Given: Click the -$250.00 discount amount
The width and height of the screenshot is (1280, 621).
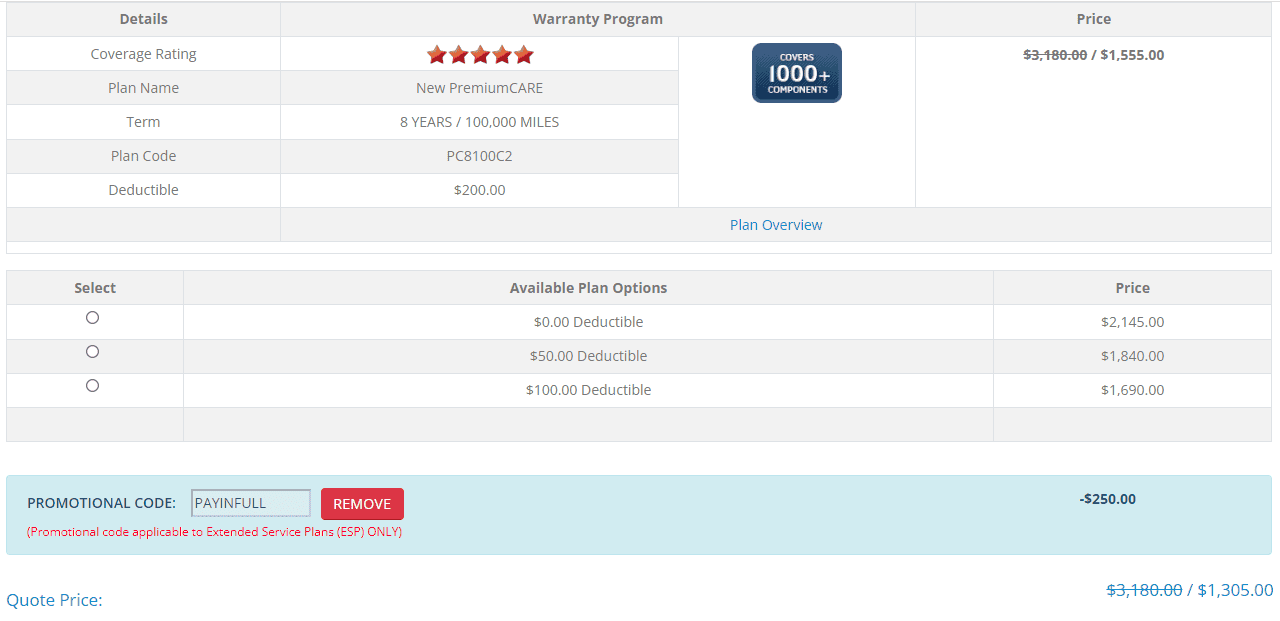Looking at the screenshot, I should (1108, 499).
